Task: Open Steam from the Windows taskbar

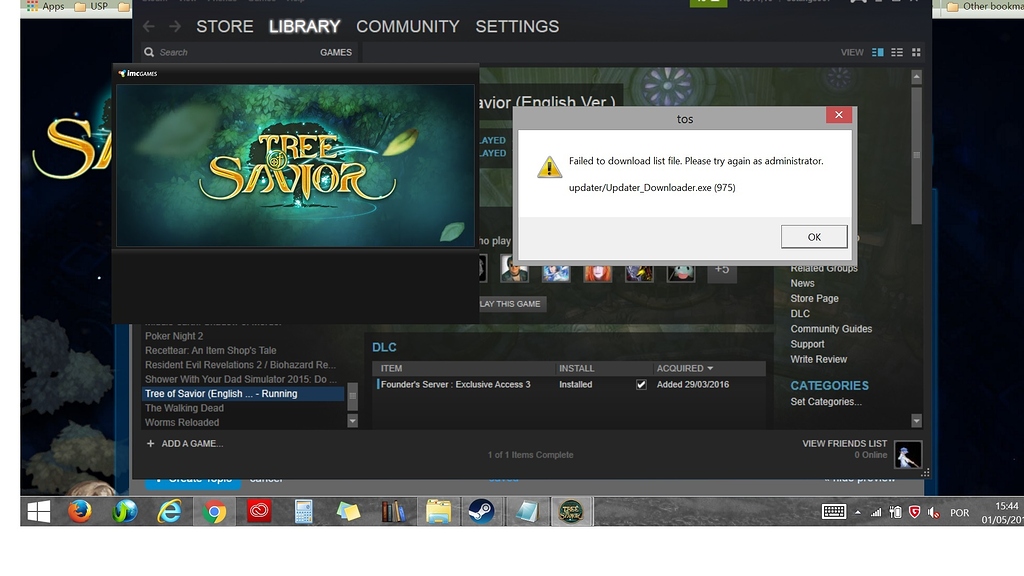Action: click(x=479, y=512)
